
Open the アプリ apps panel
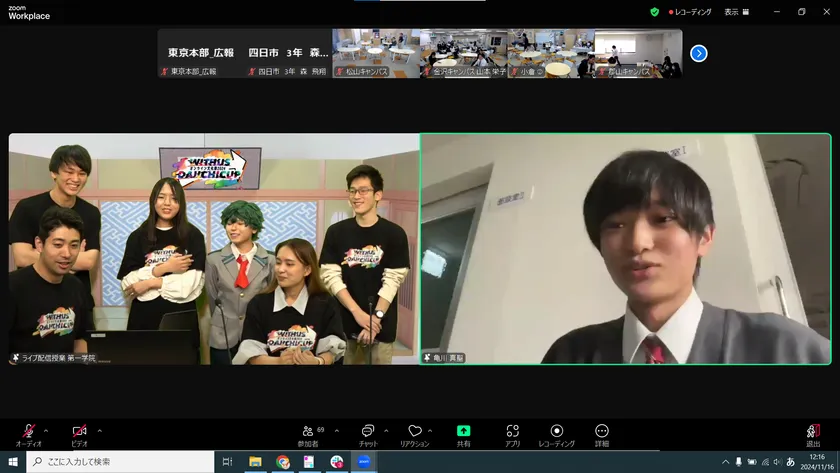coord(512,432)
